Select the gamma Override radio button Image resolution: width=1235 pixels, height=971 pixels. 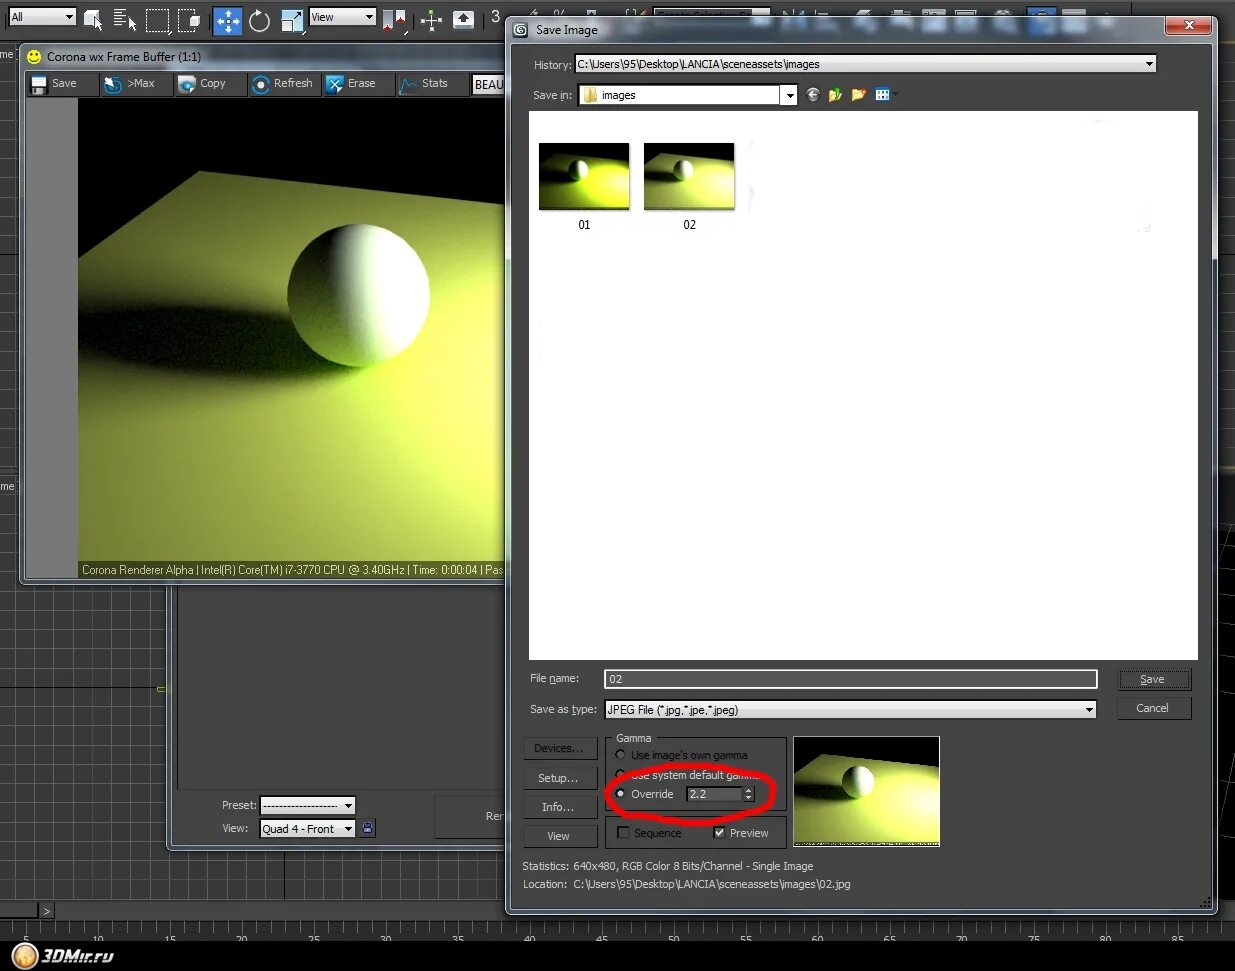(621, 794)
